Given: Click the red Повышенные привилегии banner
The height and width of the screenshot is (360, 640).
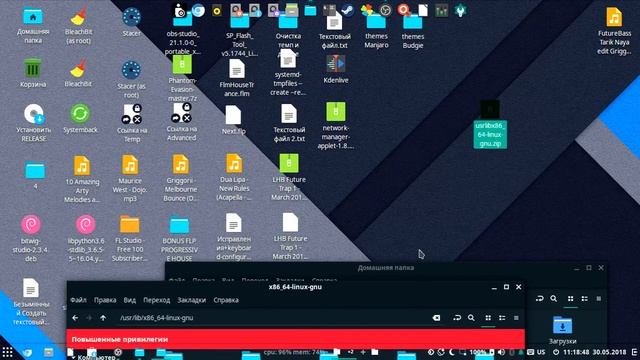Looking at the screenshot, I should pyautogui.click(x=296, y=339).
